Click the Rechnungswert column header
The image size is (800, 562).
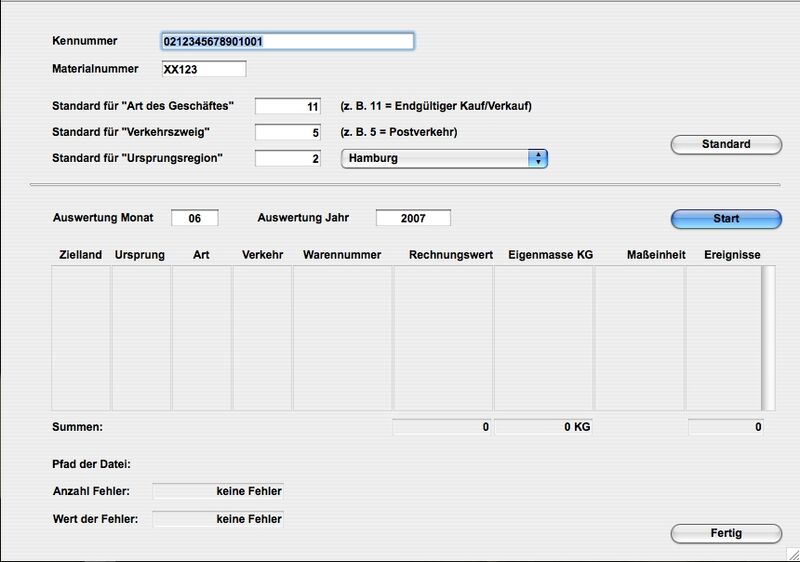pos(450,255)
